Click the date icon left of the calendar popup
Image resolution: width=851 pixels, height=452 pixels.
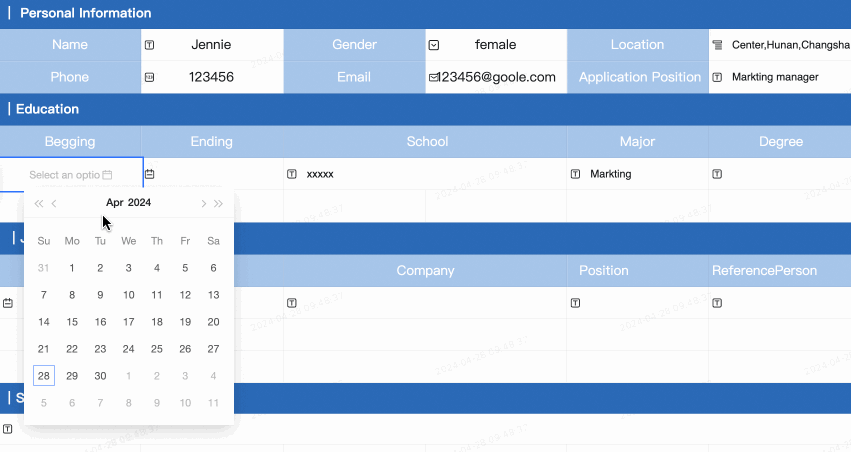[x=8, y=303]
